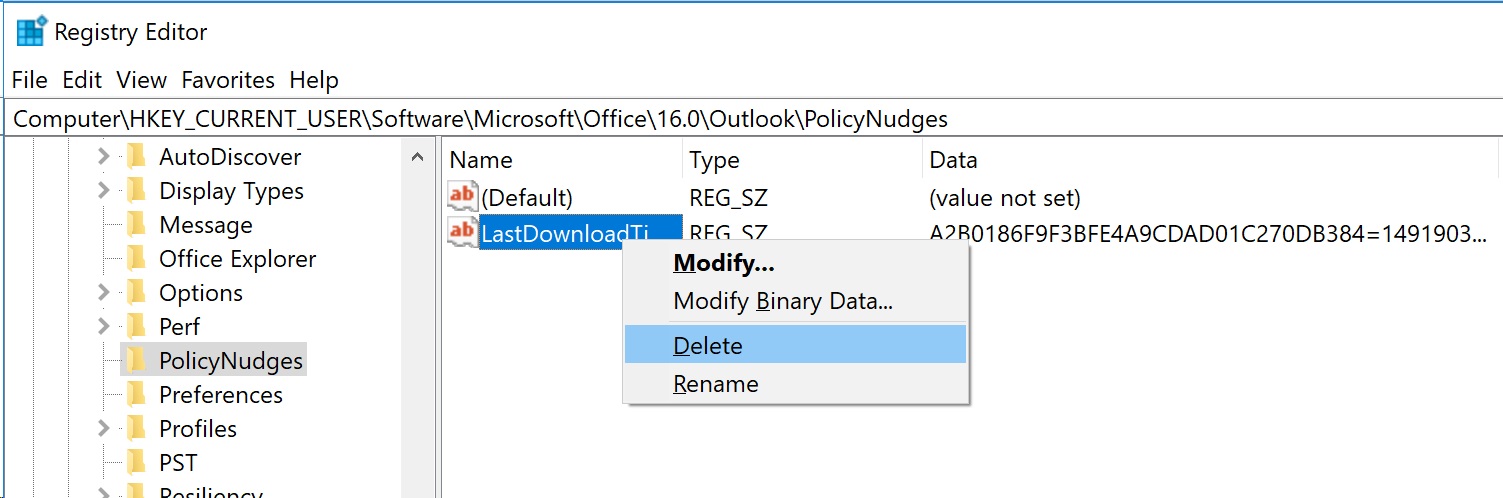This screenshot has height=498, width=1503.
Task: Click REG_SZ type of (Default) row
Action: coord(729,198)
